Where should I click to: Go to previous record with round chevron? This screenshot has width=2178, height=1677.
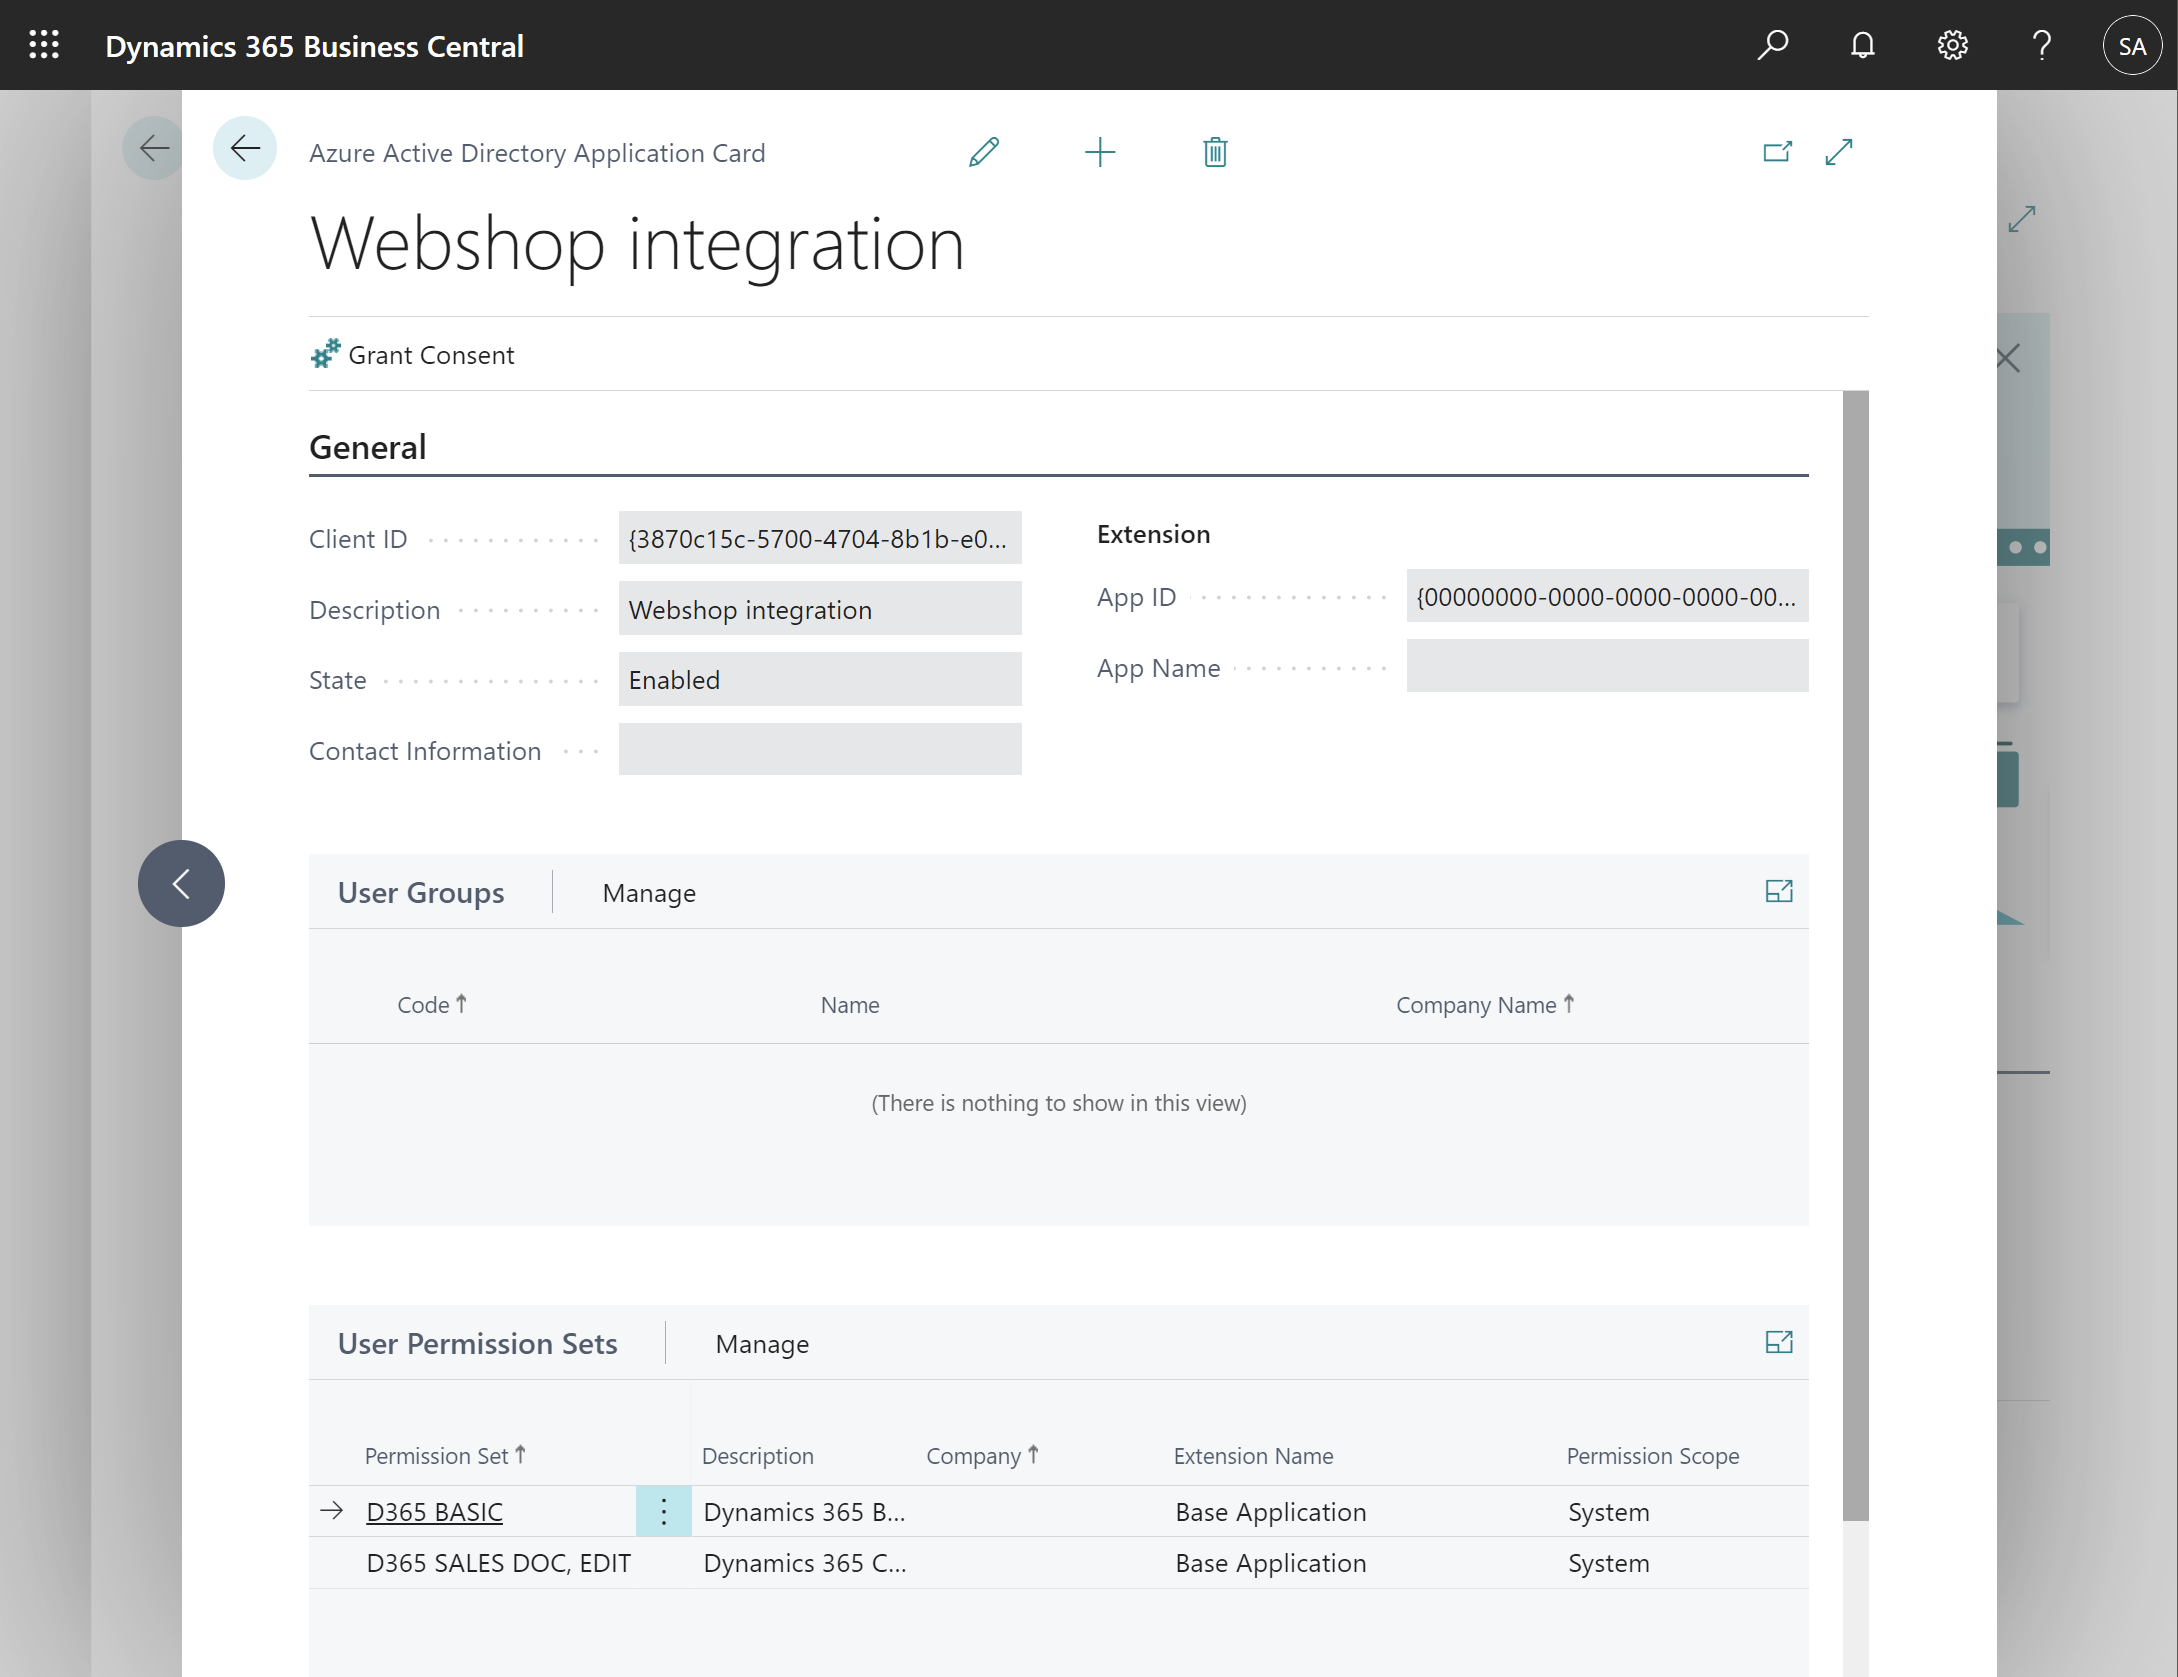coord(181,883)
